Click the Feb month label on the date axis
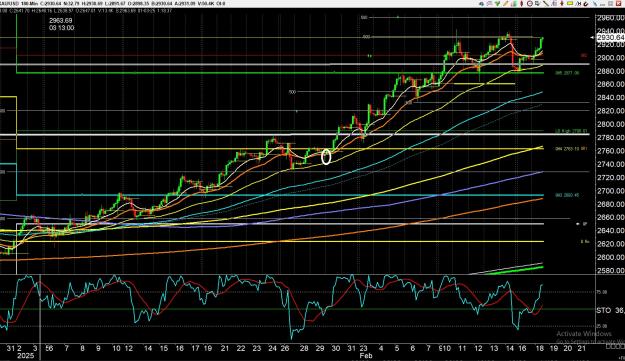Screen dimensions: 625x361 pos(366,355)
